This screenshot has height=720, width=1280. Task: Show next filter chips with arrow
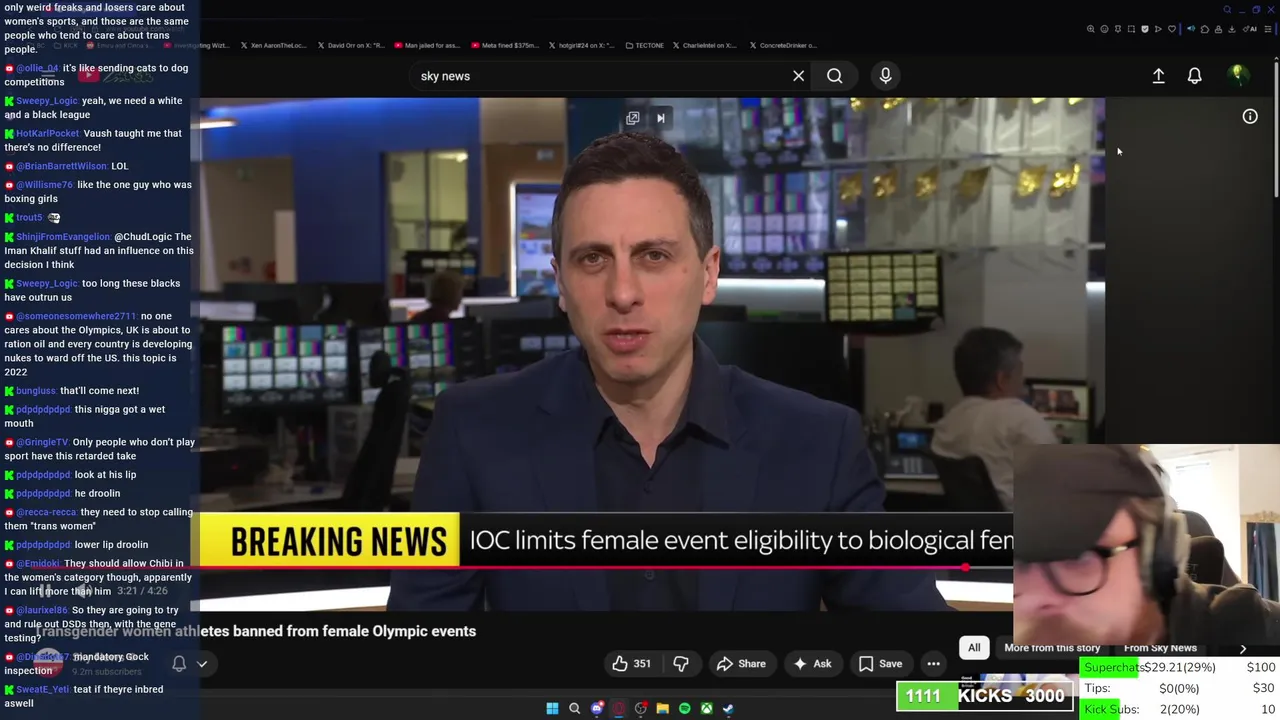(1243, 649)
